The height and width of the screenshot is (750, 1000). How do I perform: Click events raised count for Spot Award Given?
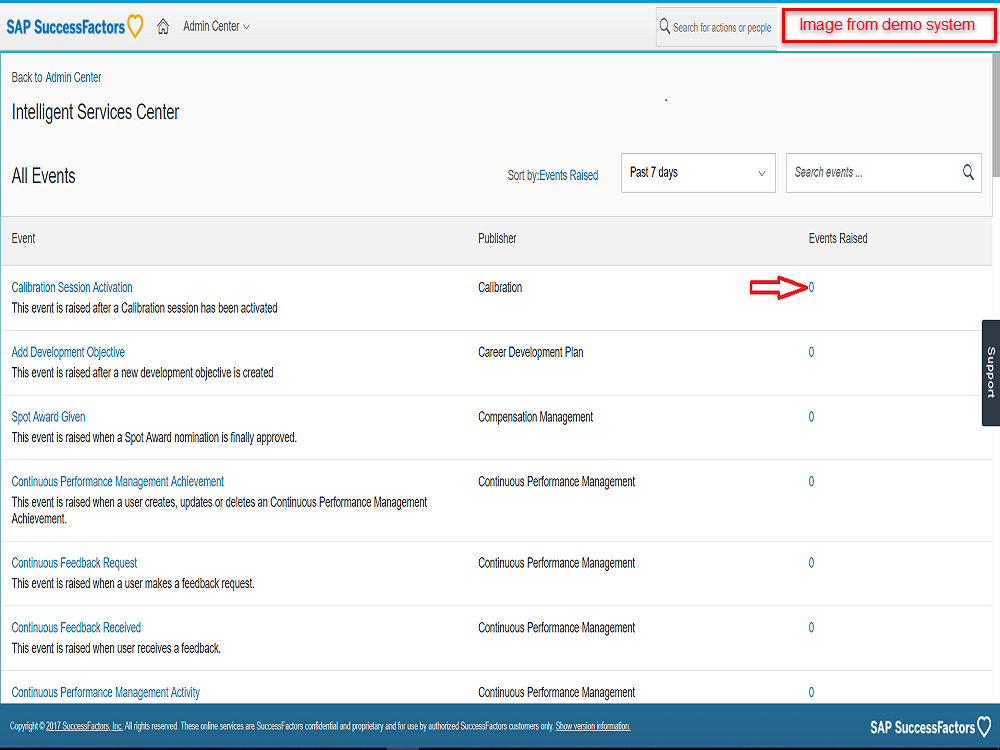[811, 416]
